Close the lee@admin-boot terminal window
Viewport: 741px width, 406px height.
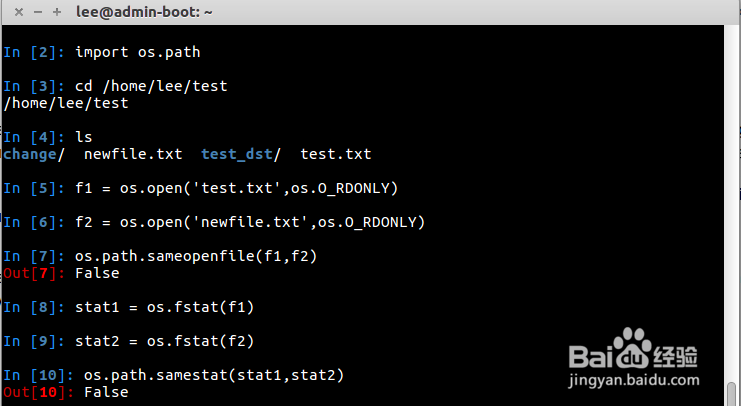[x=13, y=12]
